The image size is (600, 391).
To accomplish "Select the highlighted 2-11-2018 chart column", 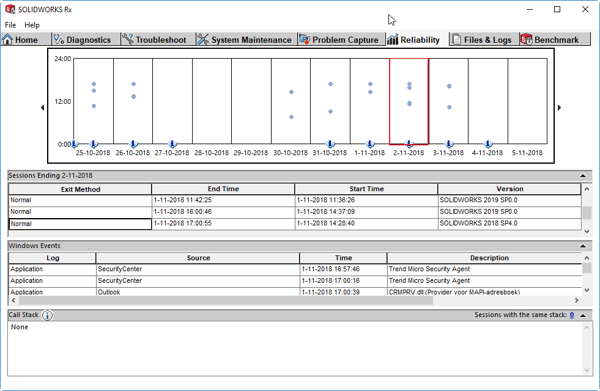I will tap(409, 101).
